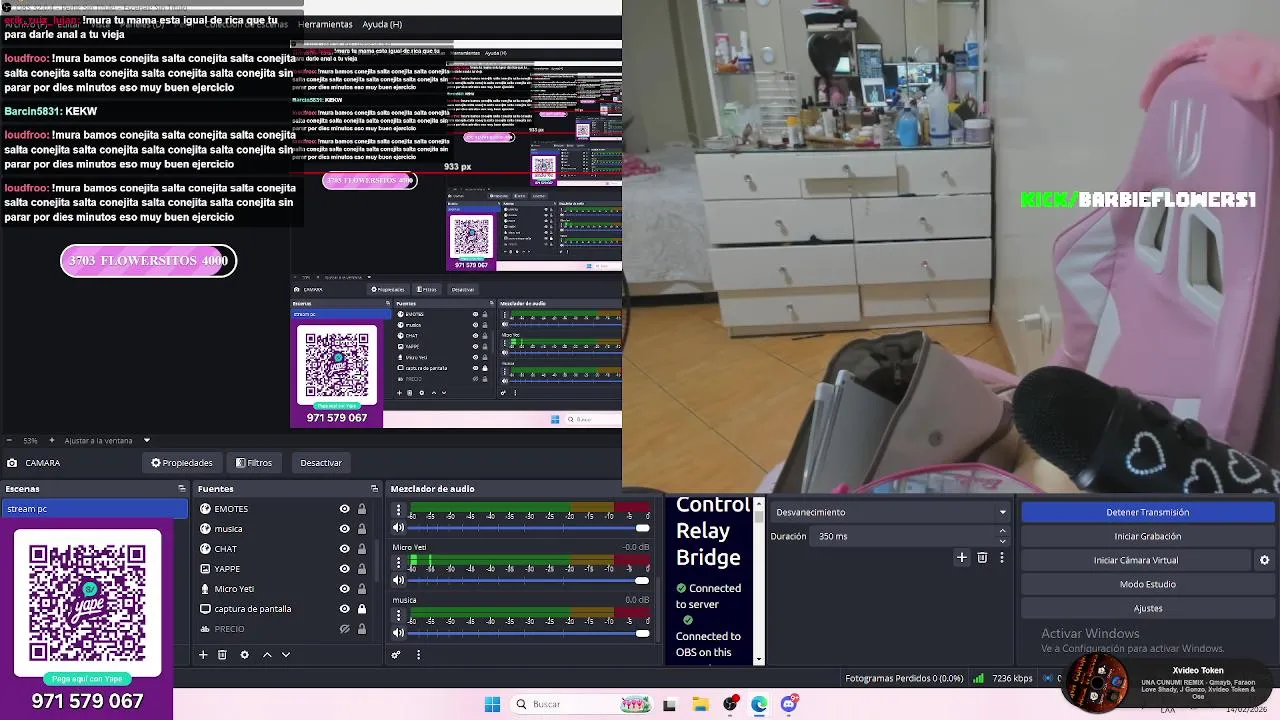Click the YAPPE image source icon

pyautogui.click(x=205, y=569)
